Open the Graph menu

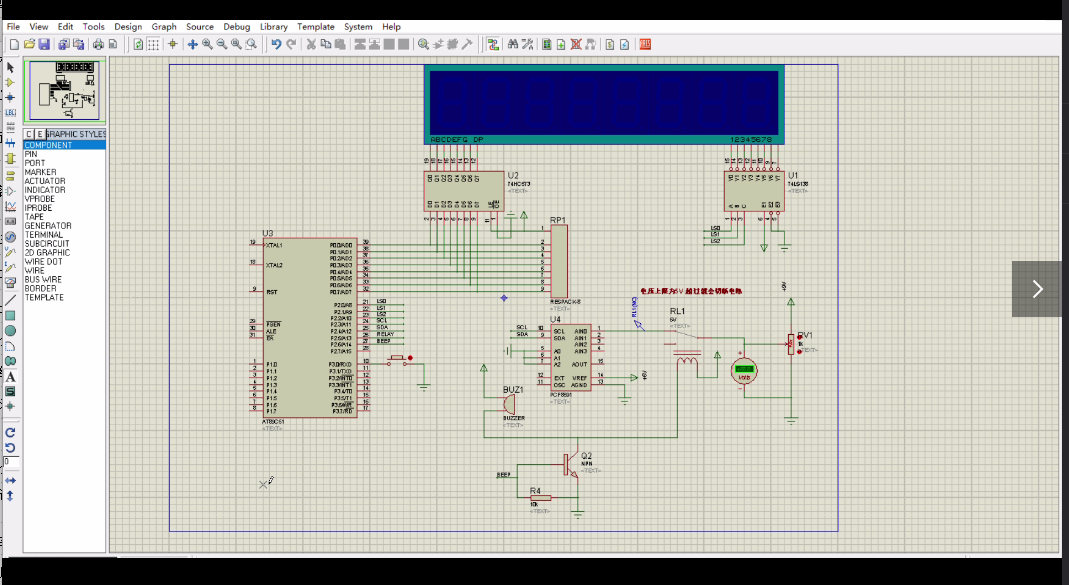pos(164,27)
